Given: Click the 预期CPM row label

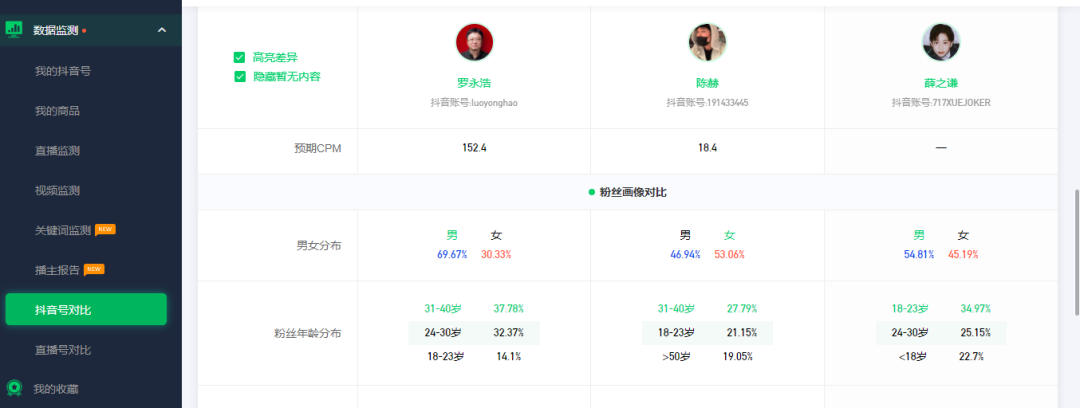Looking at the screenshot, I should (x=318, y=147).
